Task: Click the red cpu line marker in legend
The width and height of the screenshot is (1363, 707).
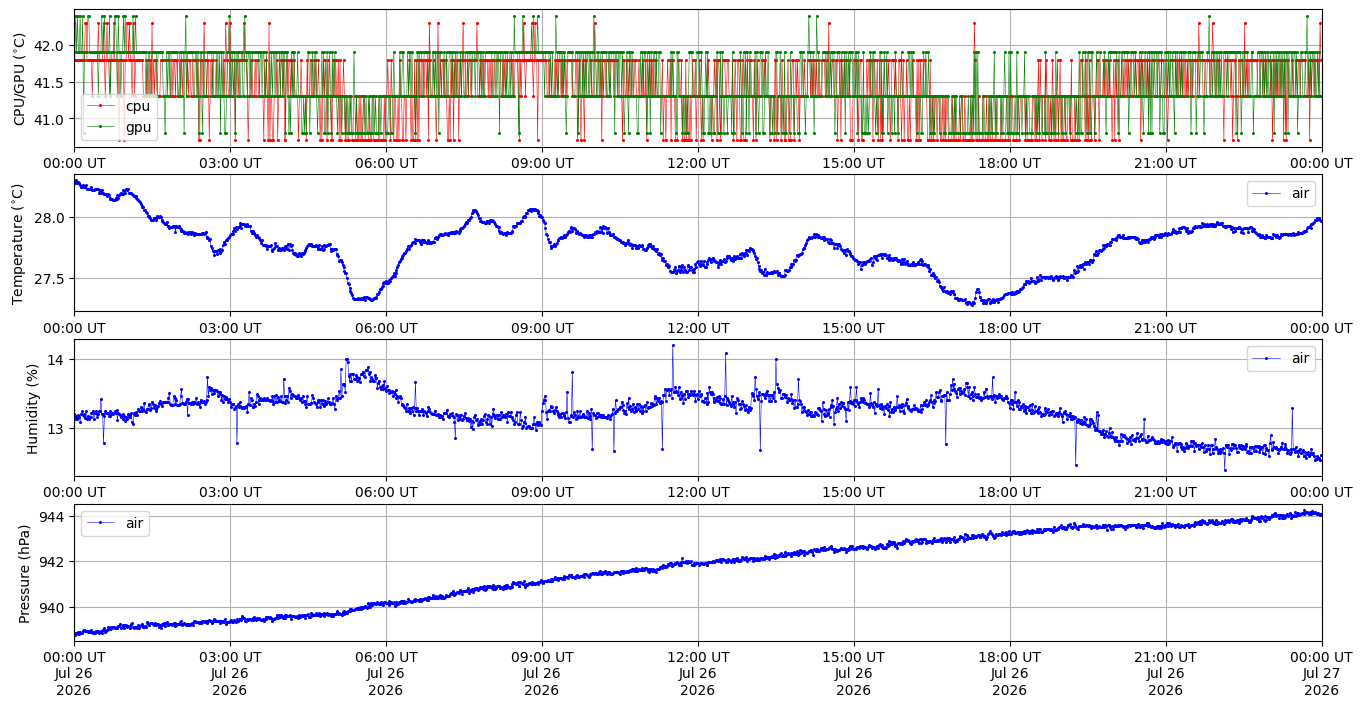Action: coord(101,106)
